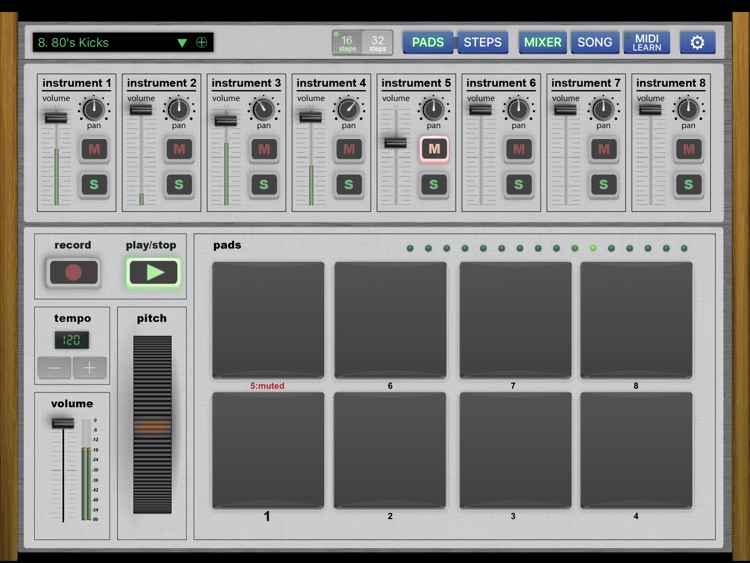
Task: Enable MIDI LEARN mode
Action: 647,42
